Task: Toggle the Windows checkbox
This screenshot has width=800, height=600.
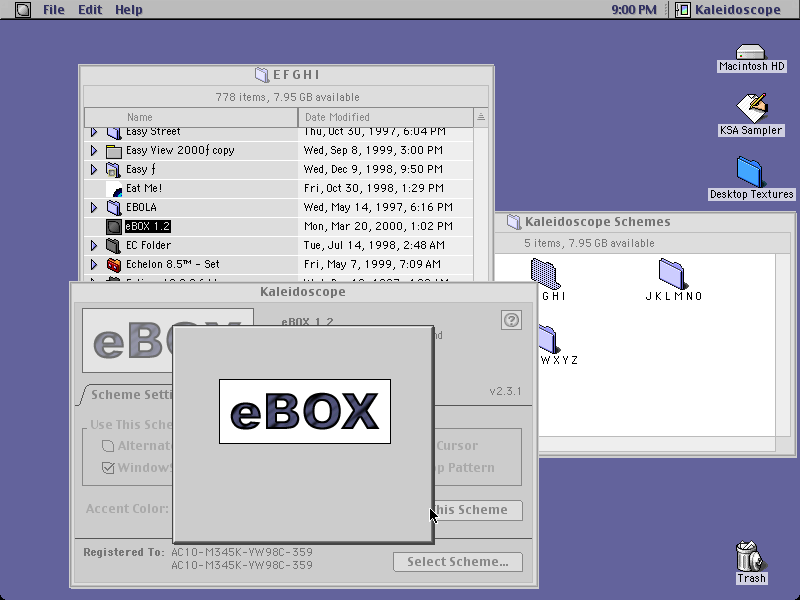Action: [108, 468]
